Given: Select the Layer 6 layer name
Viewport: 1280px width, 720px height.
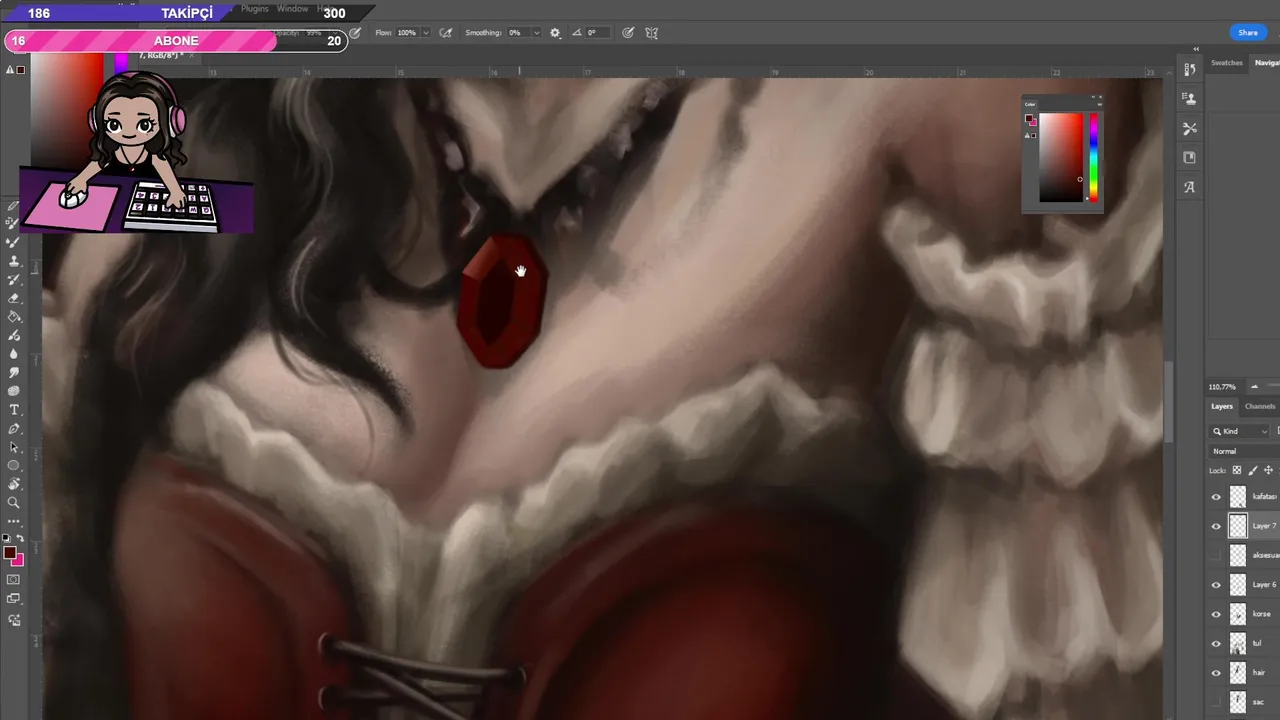Looking at the screenshot, I should tap(1264, 585).
